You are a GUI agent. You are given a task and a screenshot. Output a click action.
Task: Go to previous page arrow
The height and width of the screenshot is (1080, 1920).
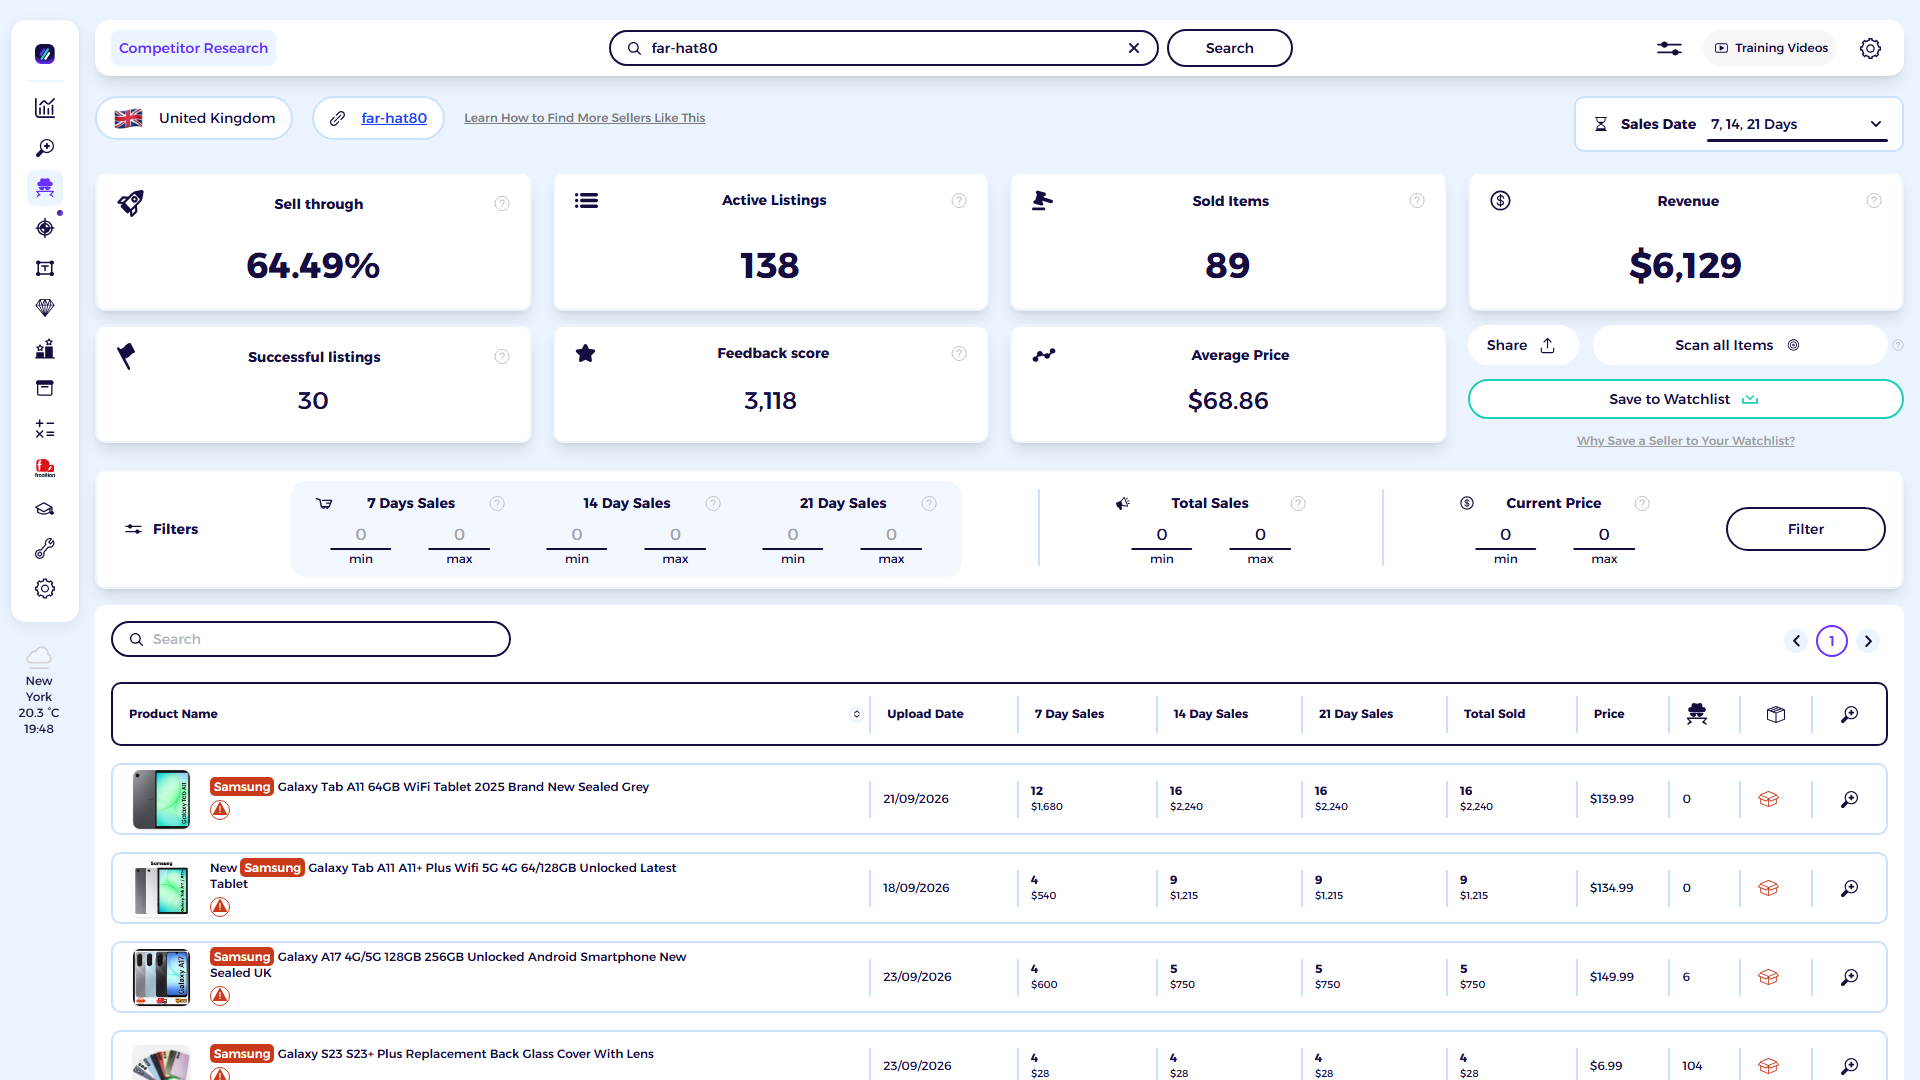pos(1796,641)
